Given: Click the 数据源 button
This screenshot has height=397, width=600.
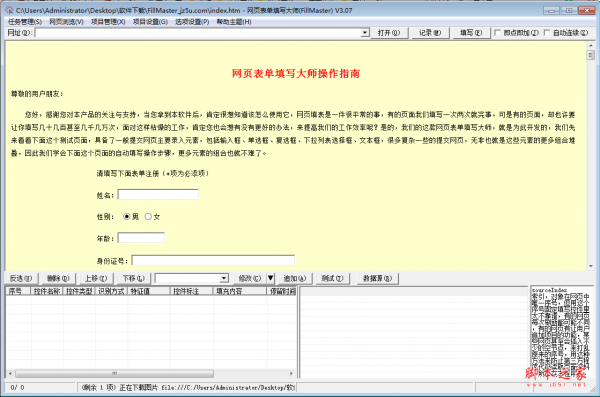Looking at the screenshot, I should coord(377,278).
